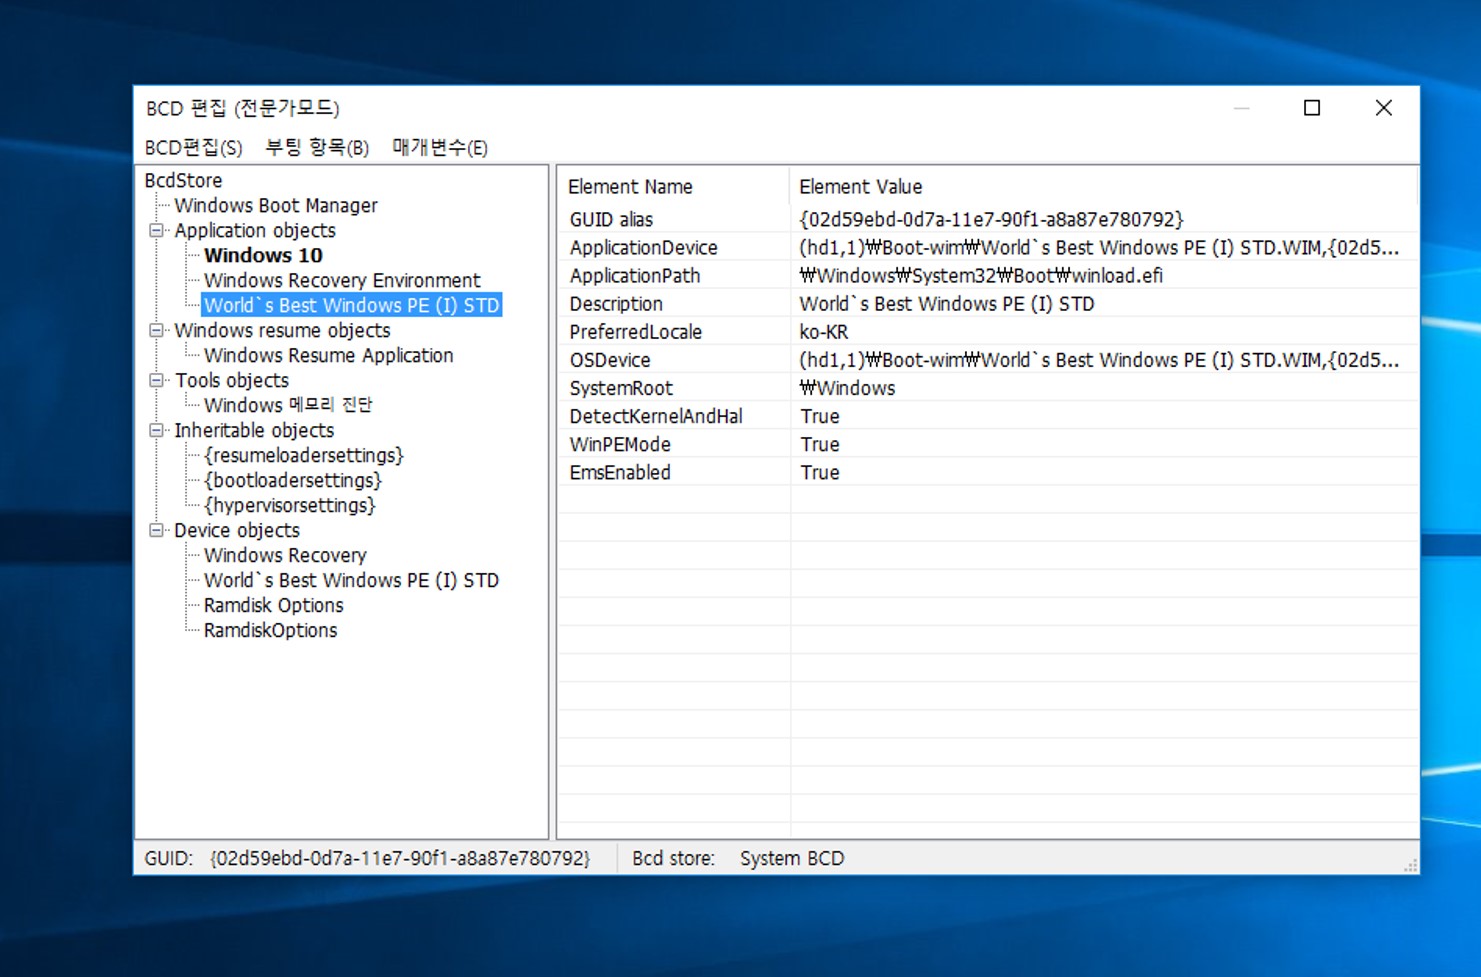
Task: Click the Element Value column header
Action: [1103, 187]
